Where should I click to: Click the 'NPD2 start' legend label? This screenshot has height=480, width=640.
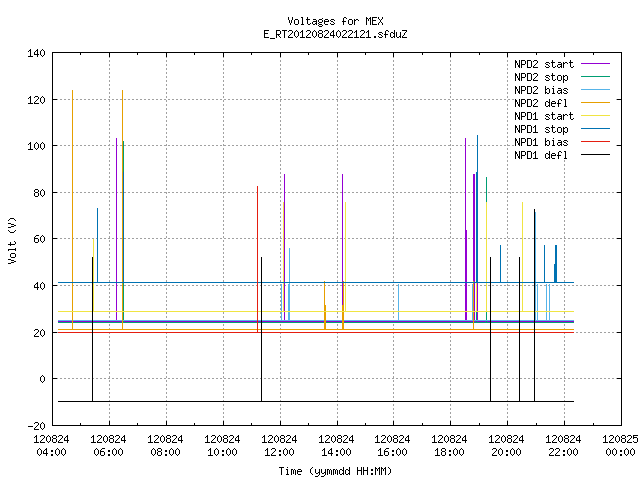coord(544,64)
